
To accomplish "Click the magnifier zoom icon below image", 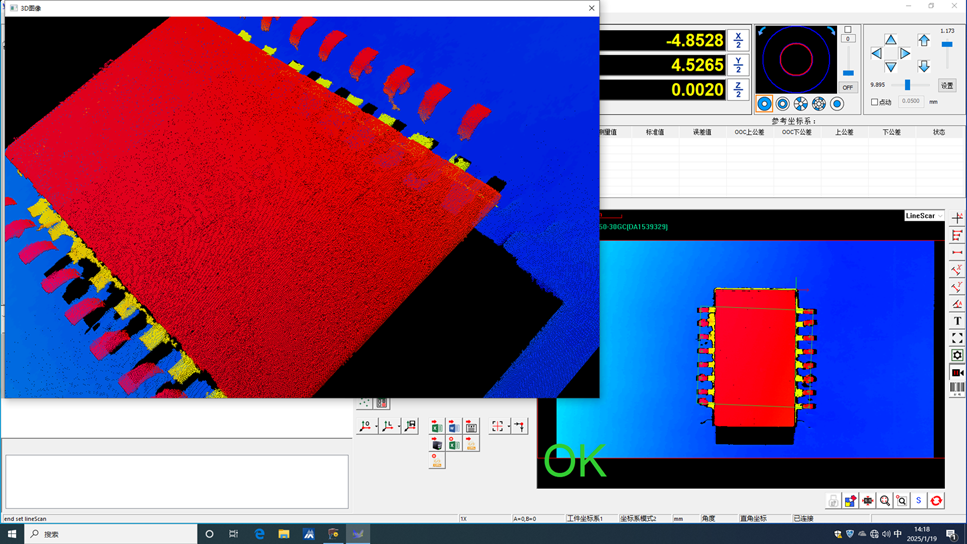I will (x=885, y=501).
